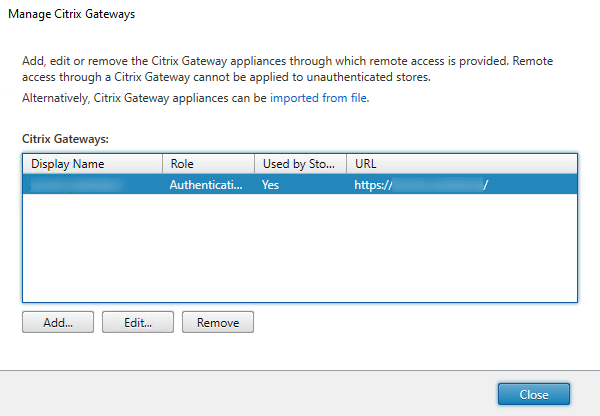Viewport: 600px width, 416px height.
Task: Click the URL column header
Action: pos(460,163)
